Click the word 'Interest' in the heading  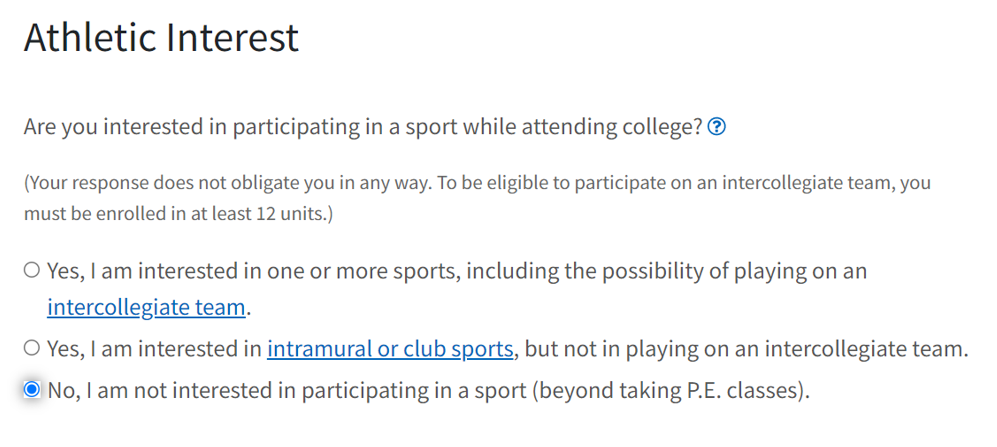click(x=232, y=37)
